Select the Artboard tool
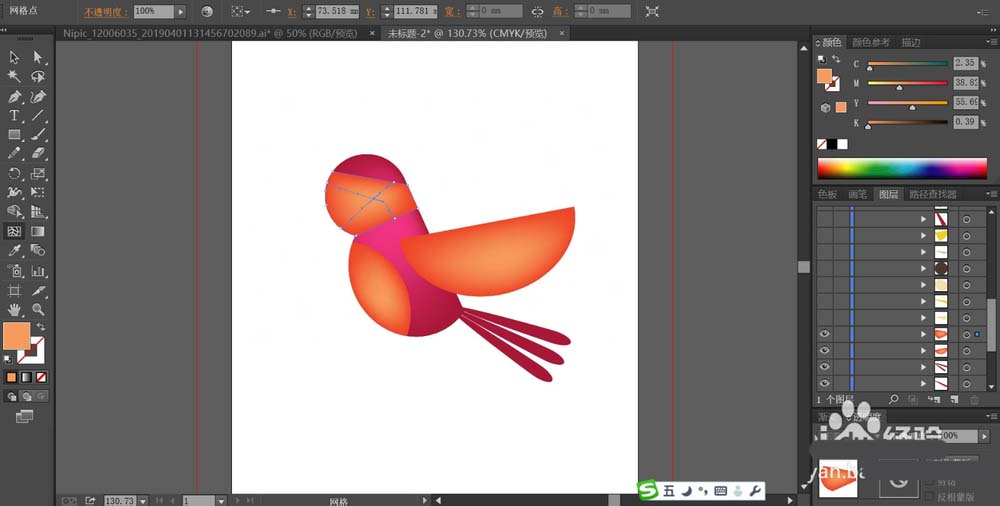1000x506 pixels. [x=14, y=290]
